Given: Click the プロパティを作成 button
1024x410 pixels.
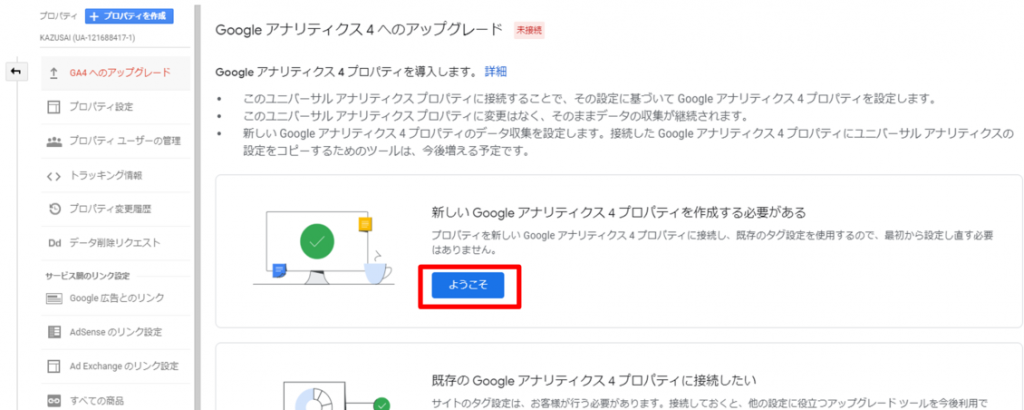Looking at the screenshot, I should [129, 16].
